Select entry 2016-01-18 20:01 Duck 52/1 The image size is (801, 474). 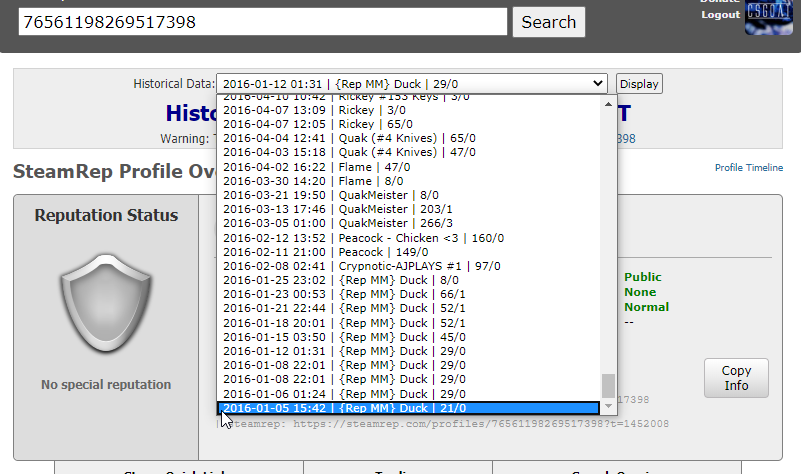tap(409, 323)
